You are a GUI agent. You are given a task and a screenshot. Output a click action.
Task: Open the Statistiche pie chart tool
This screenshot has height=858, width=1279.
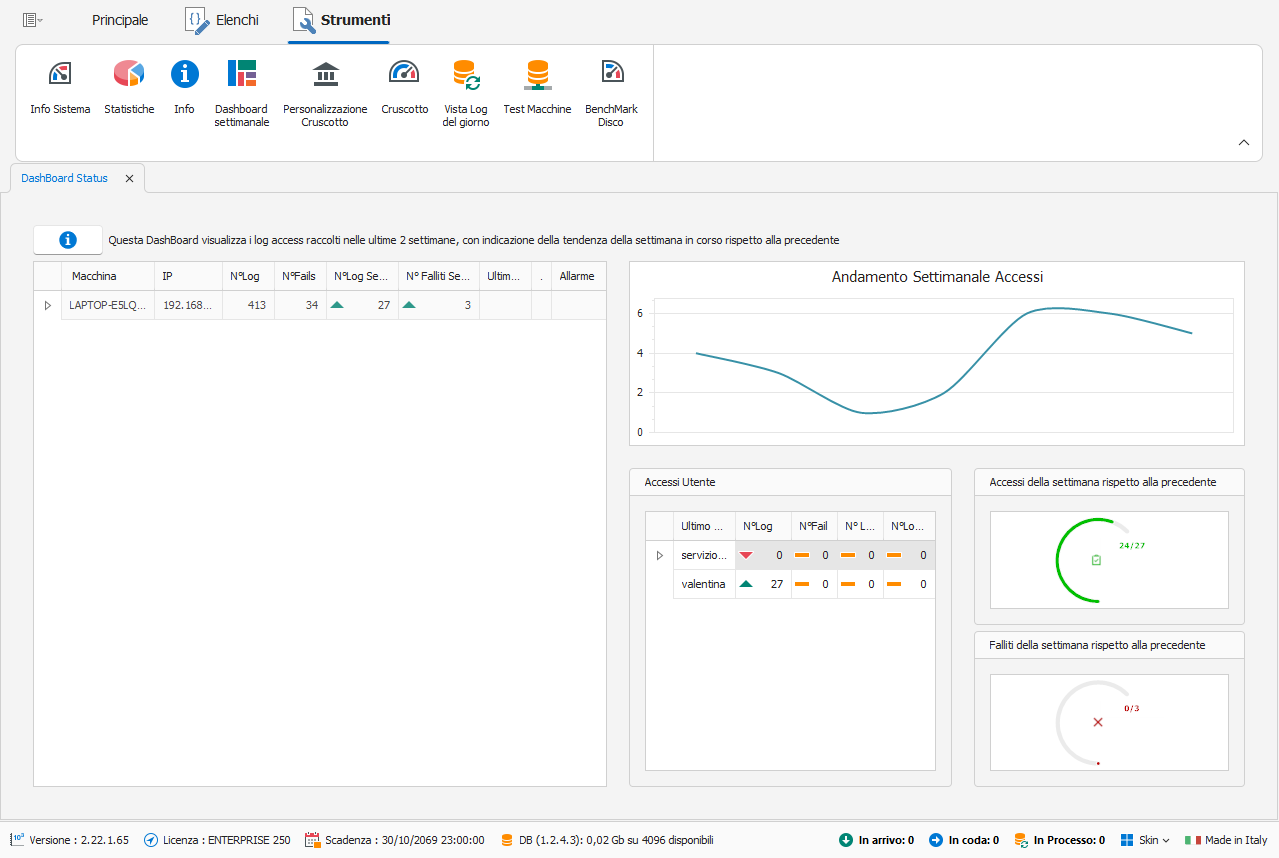click(x=129, y=87)
